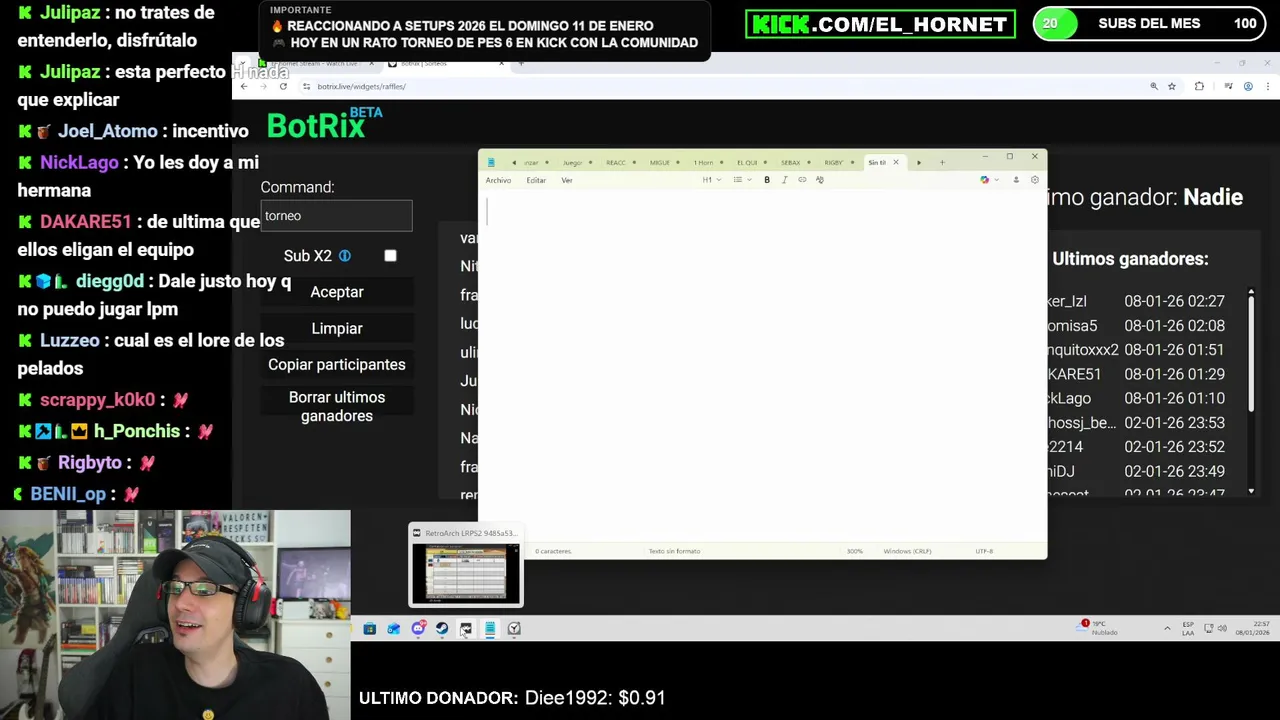The image size is (1280, 720).
Task: Click 'Texto sin formato' in status bar
Action: point(674,551)
